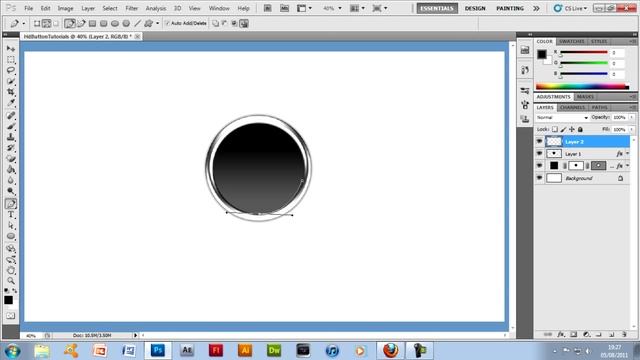Open the zoom level 40% dropdown

click(x=340, y=8)
